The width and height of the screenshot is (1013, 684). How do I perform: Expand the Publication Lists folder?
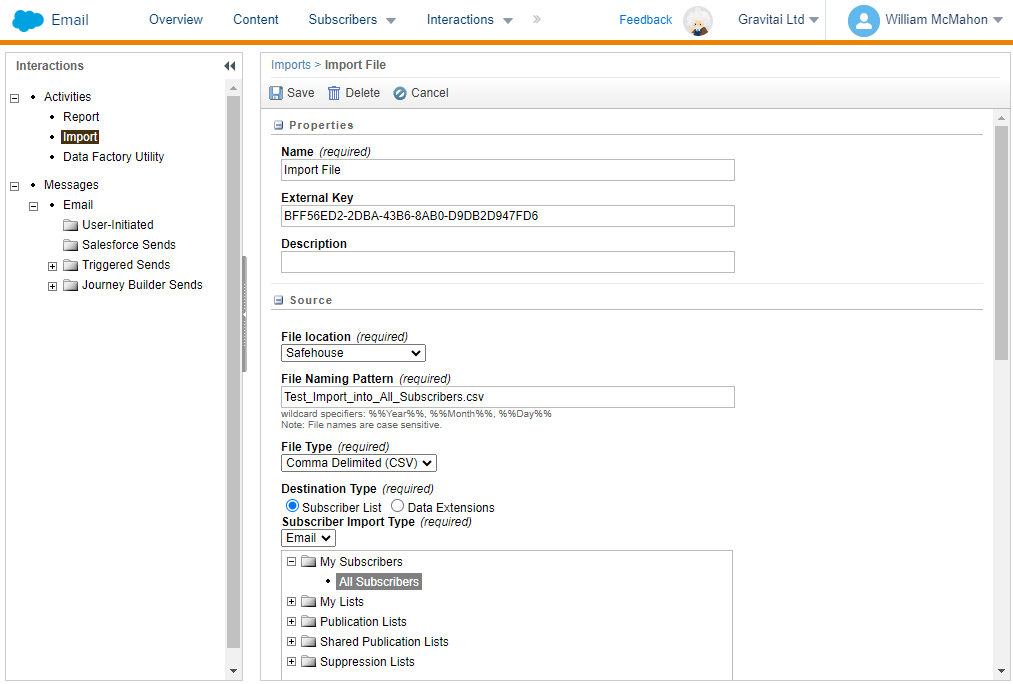pos(292,622)
